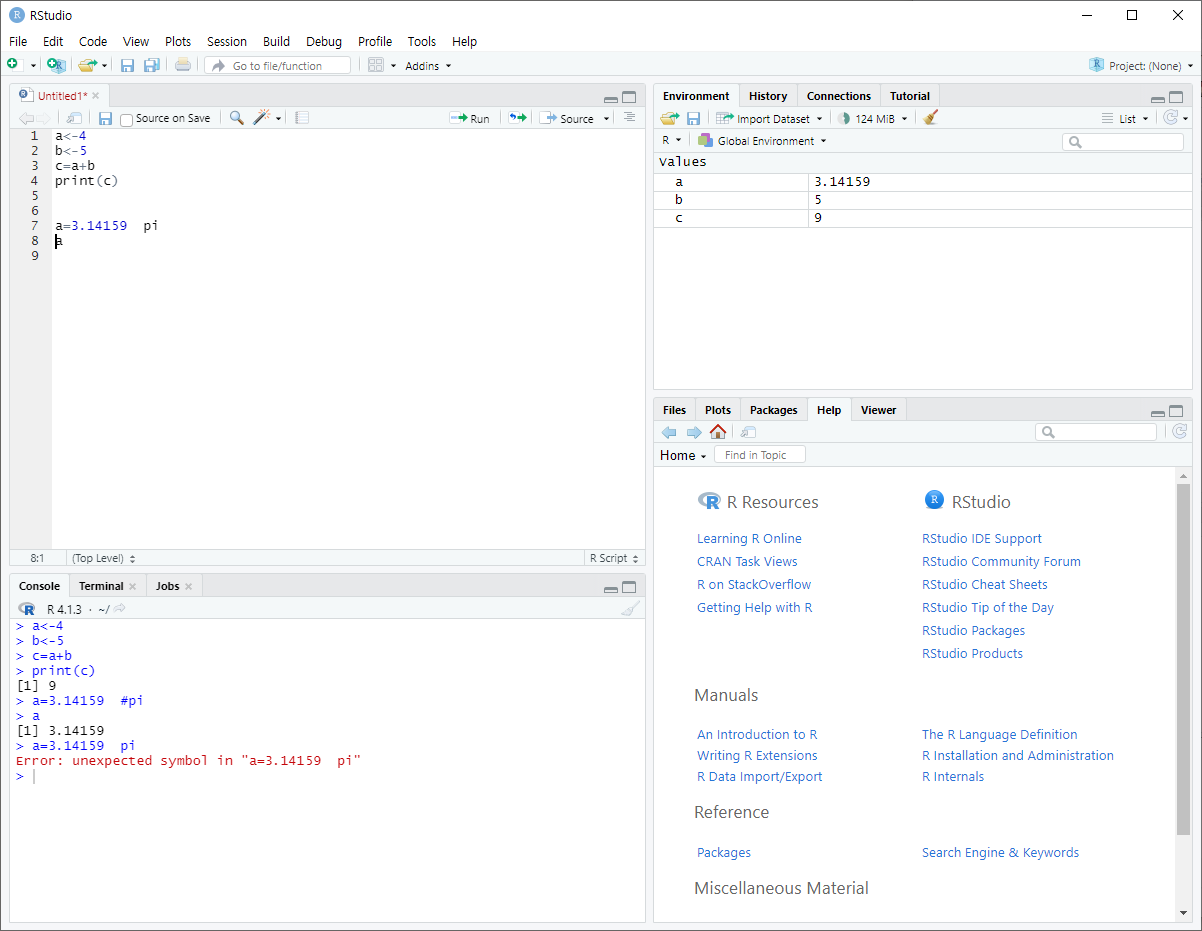The image size is (1202, 931).
Task: Create a new file with green plus icon
Action: 13,65
